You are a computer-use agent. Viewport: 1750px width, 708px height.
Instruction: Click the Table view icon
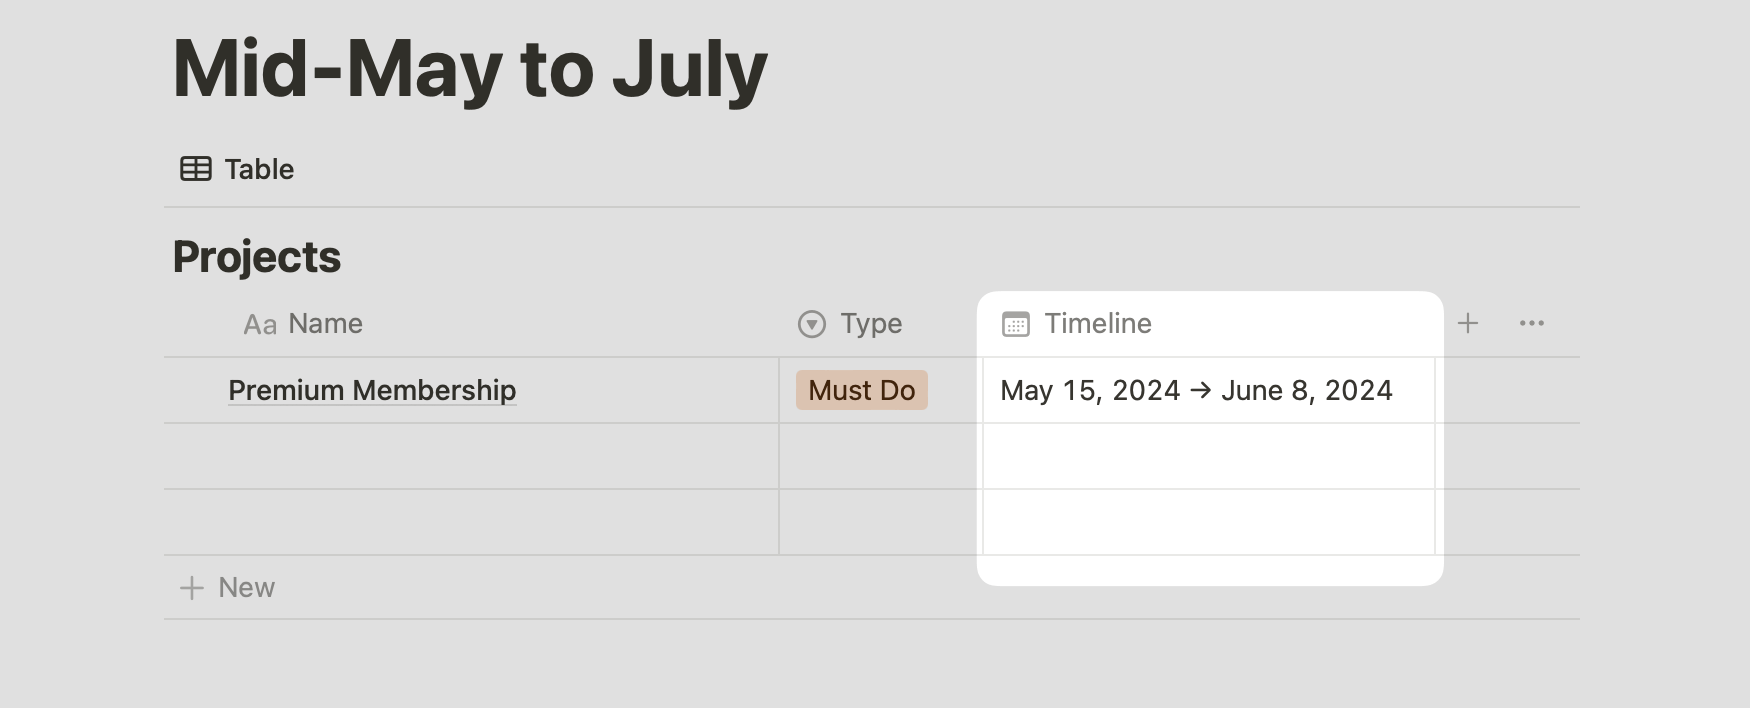[195, 169]
